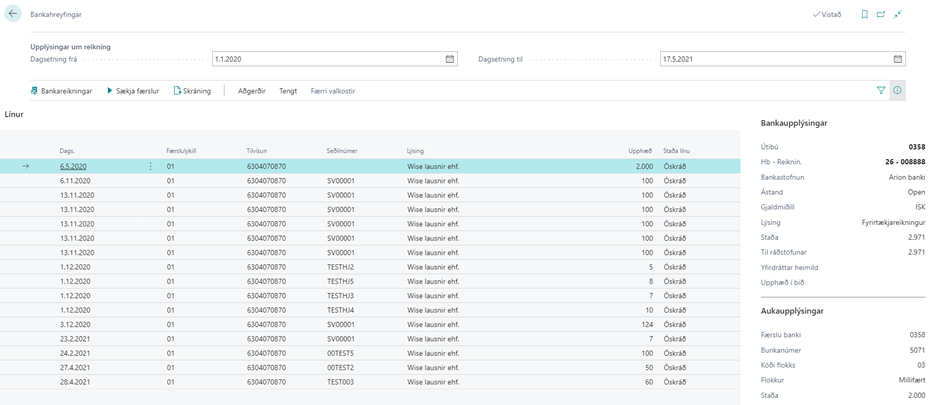
Task: Click the back arrow button
Action: point(13,15)
